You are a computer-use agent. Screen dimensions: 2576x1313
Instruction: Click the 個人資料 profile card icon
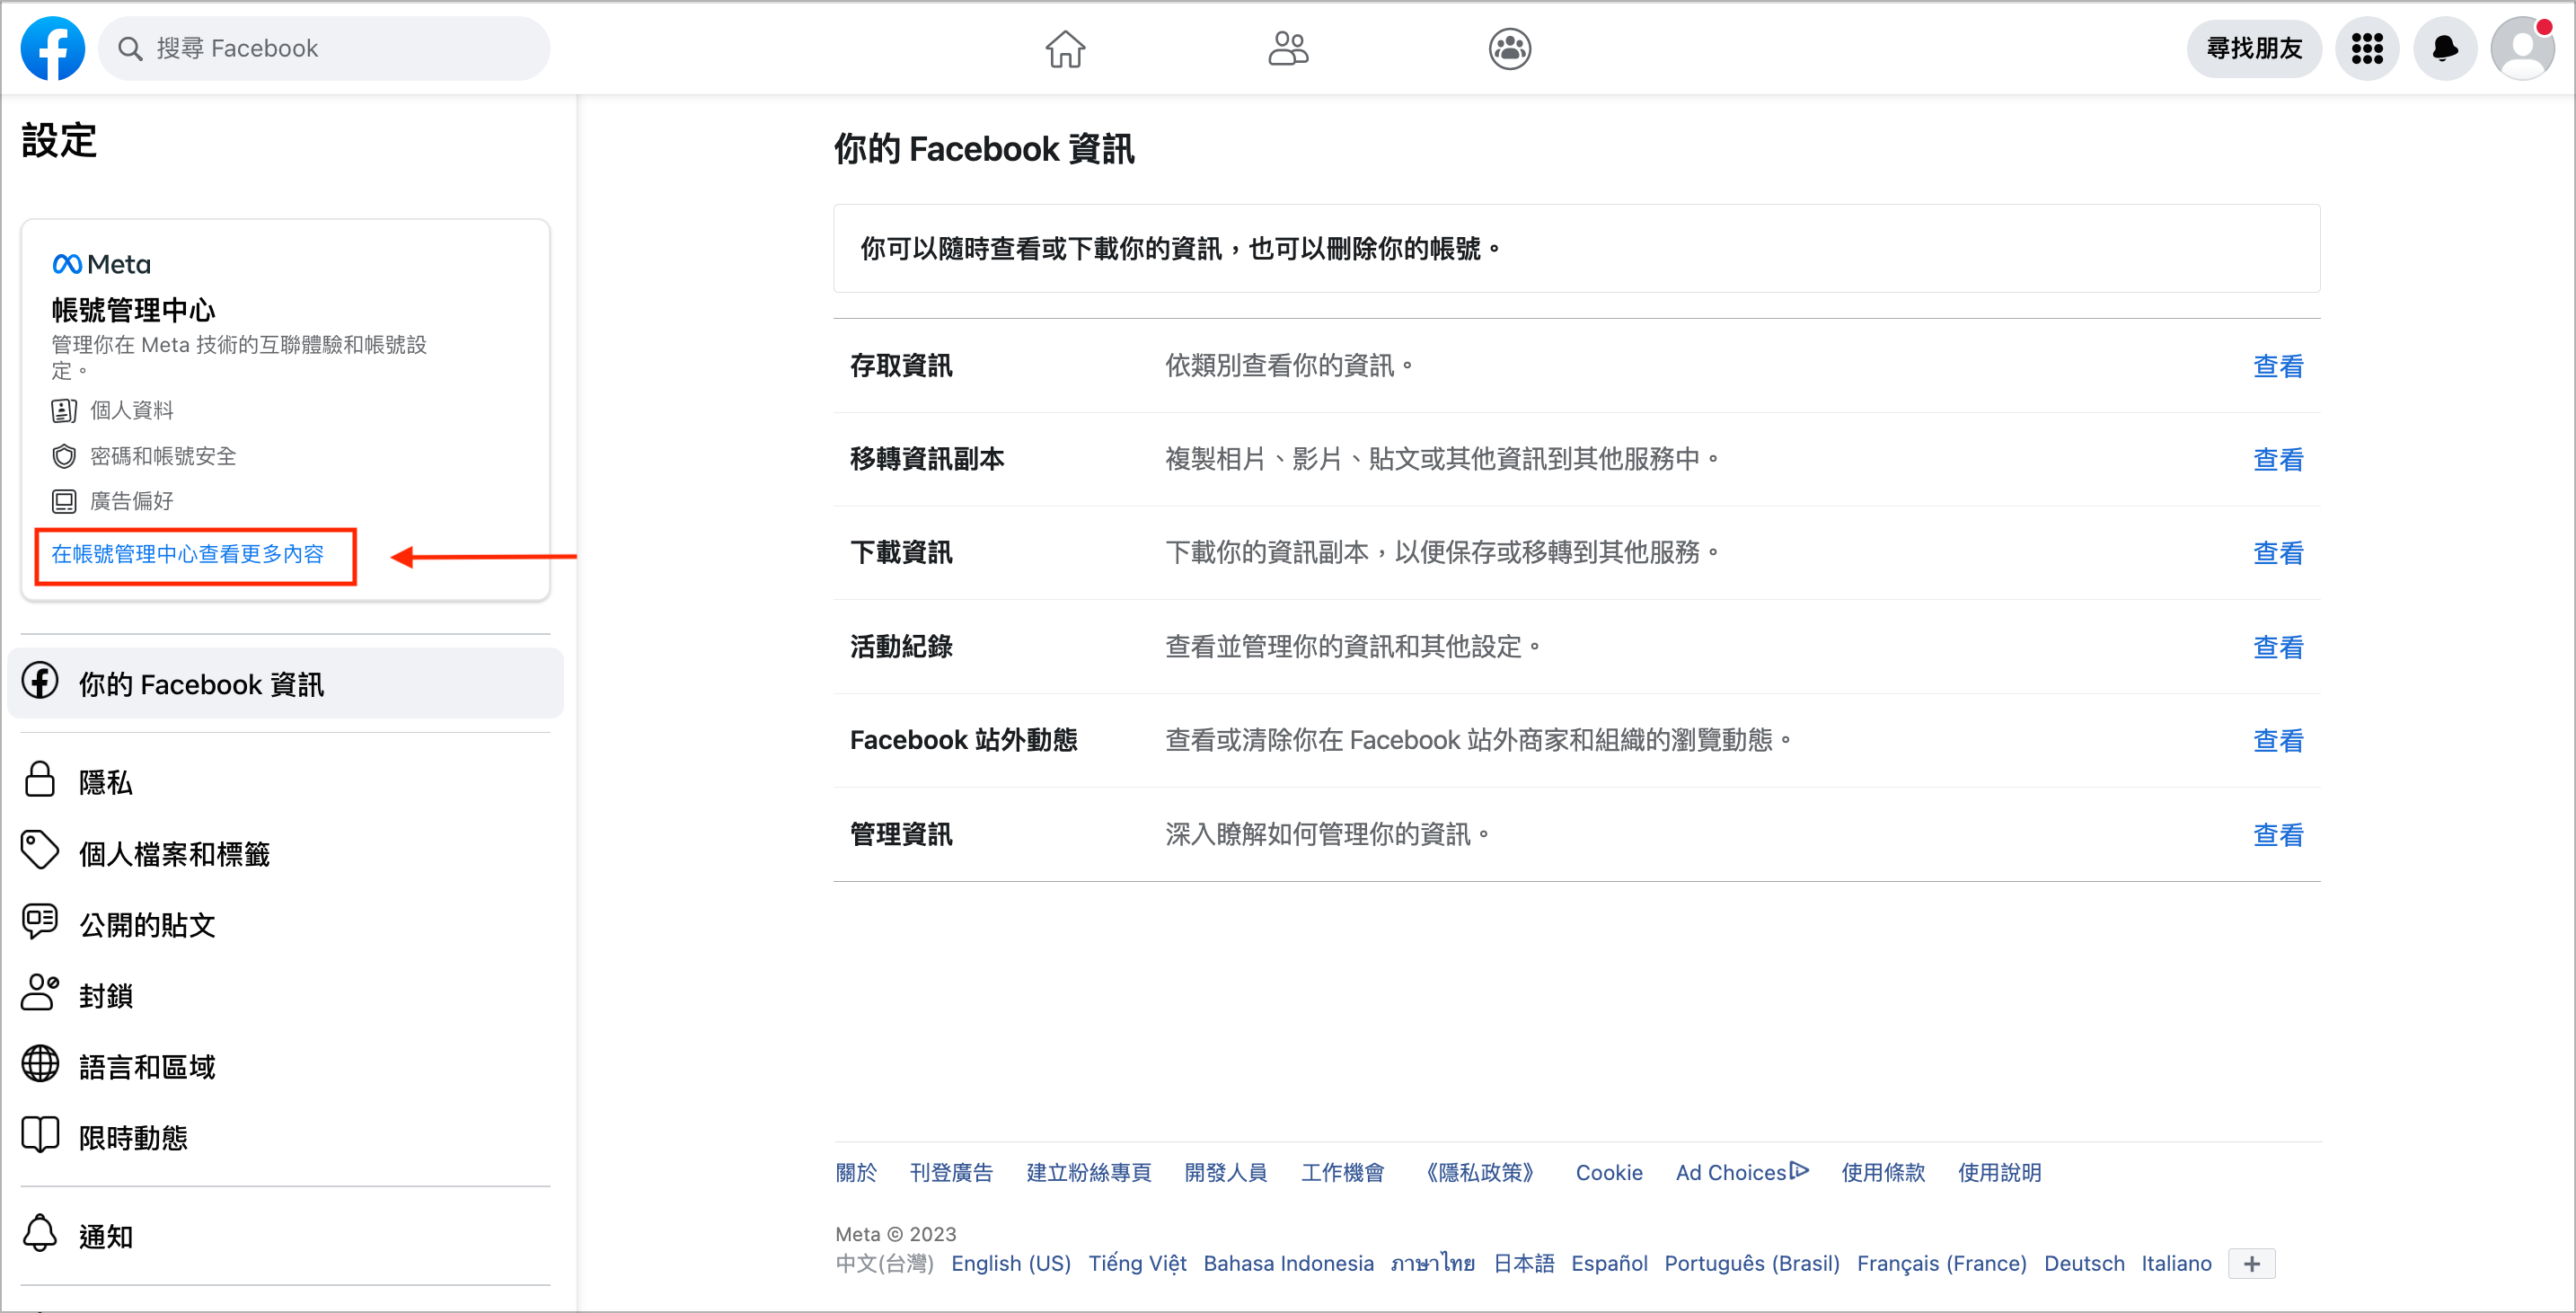pyautogui.click(x=64, y=410)
